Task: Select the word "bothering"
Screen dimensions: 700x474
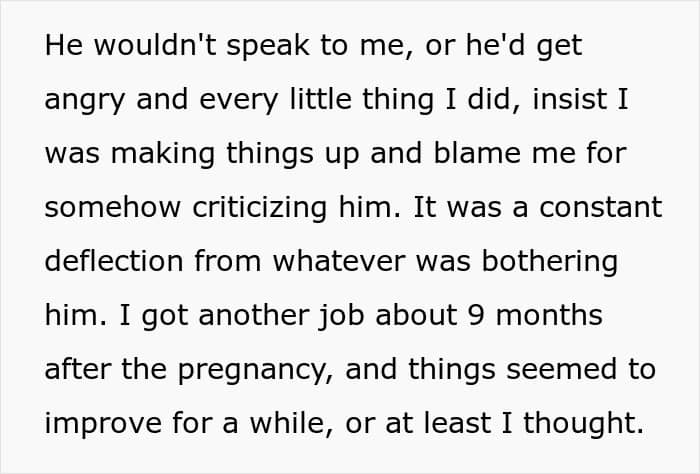Action: click(x=550, y=262)
